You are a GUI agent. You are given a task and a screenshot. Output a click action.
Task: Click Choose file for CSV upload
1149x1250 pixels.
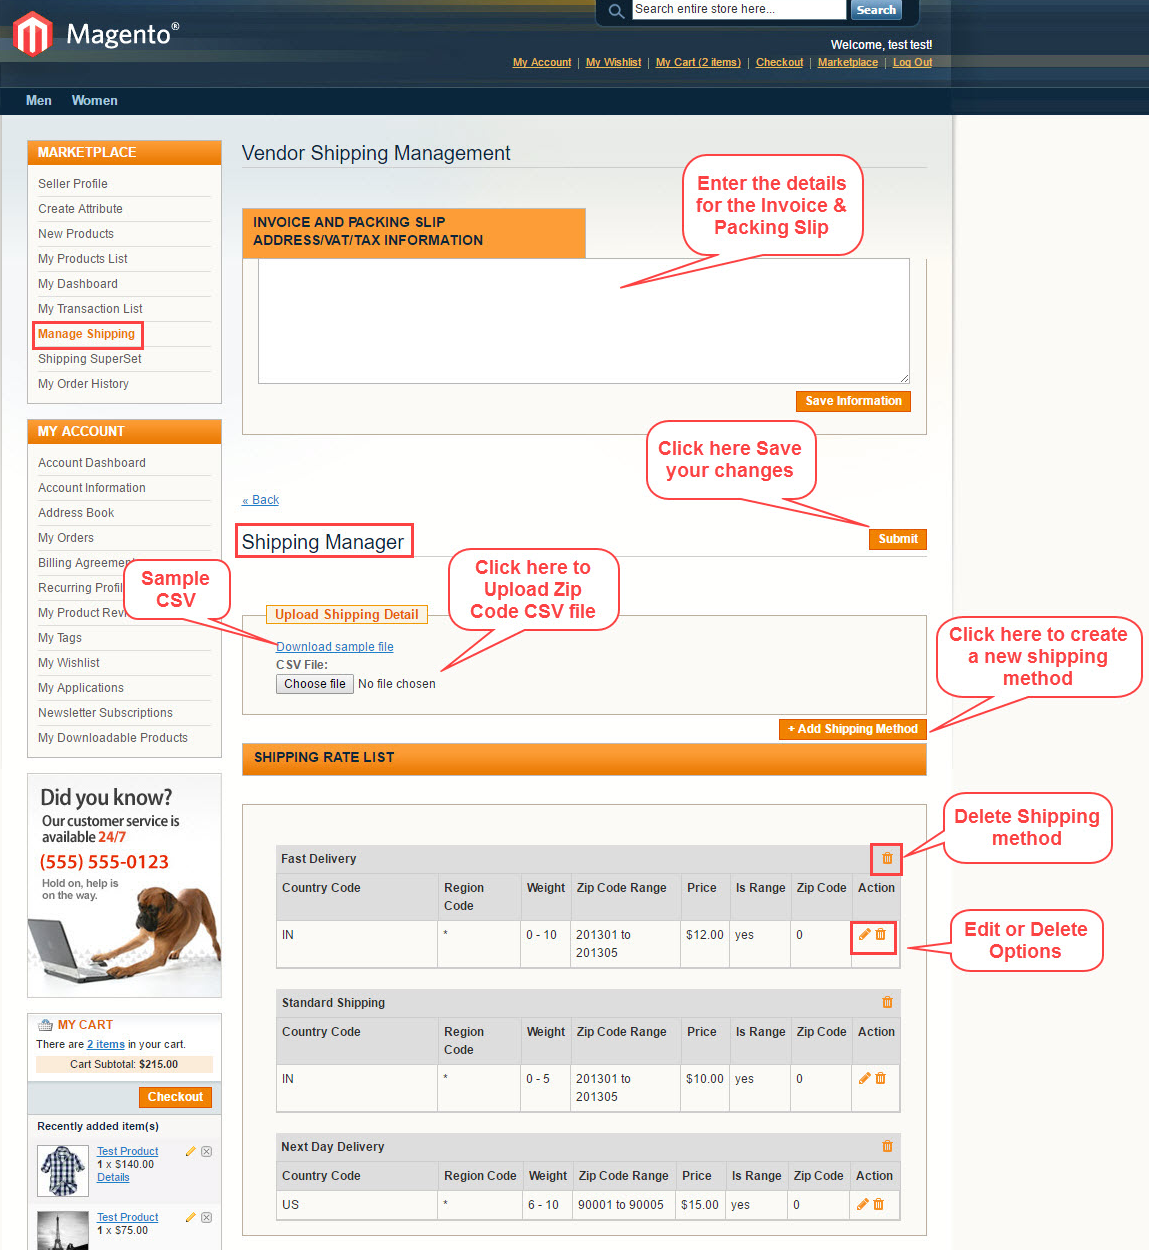315,684
